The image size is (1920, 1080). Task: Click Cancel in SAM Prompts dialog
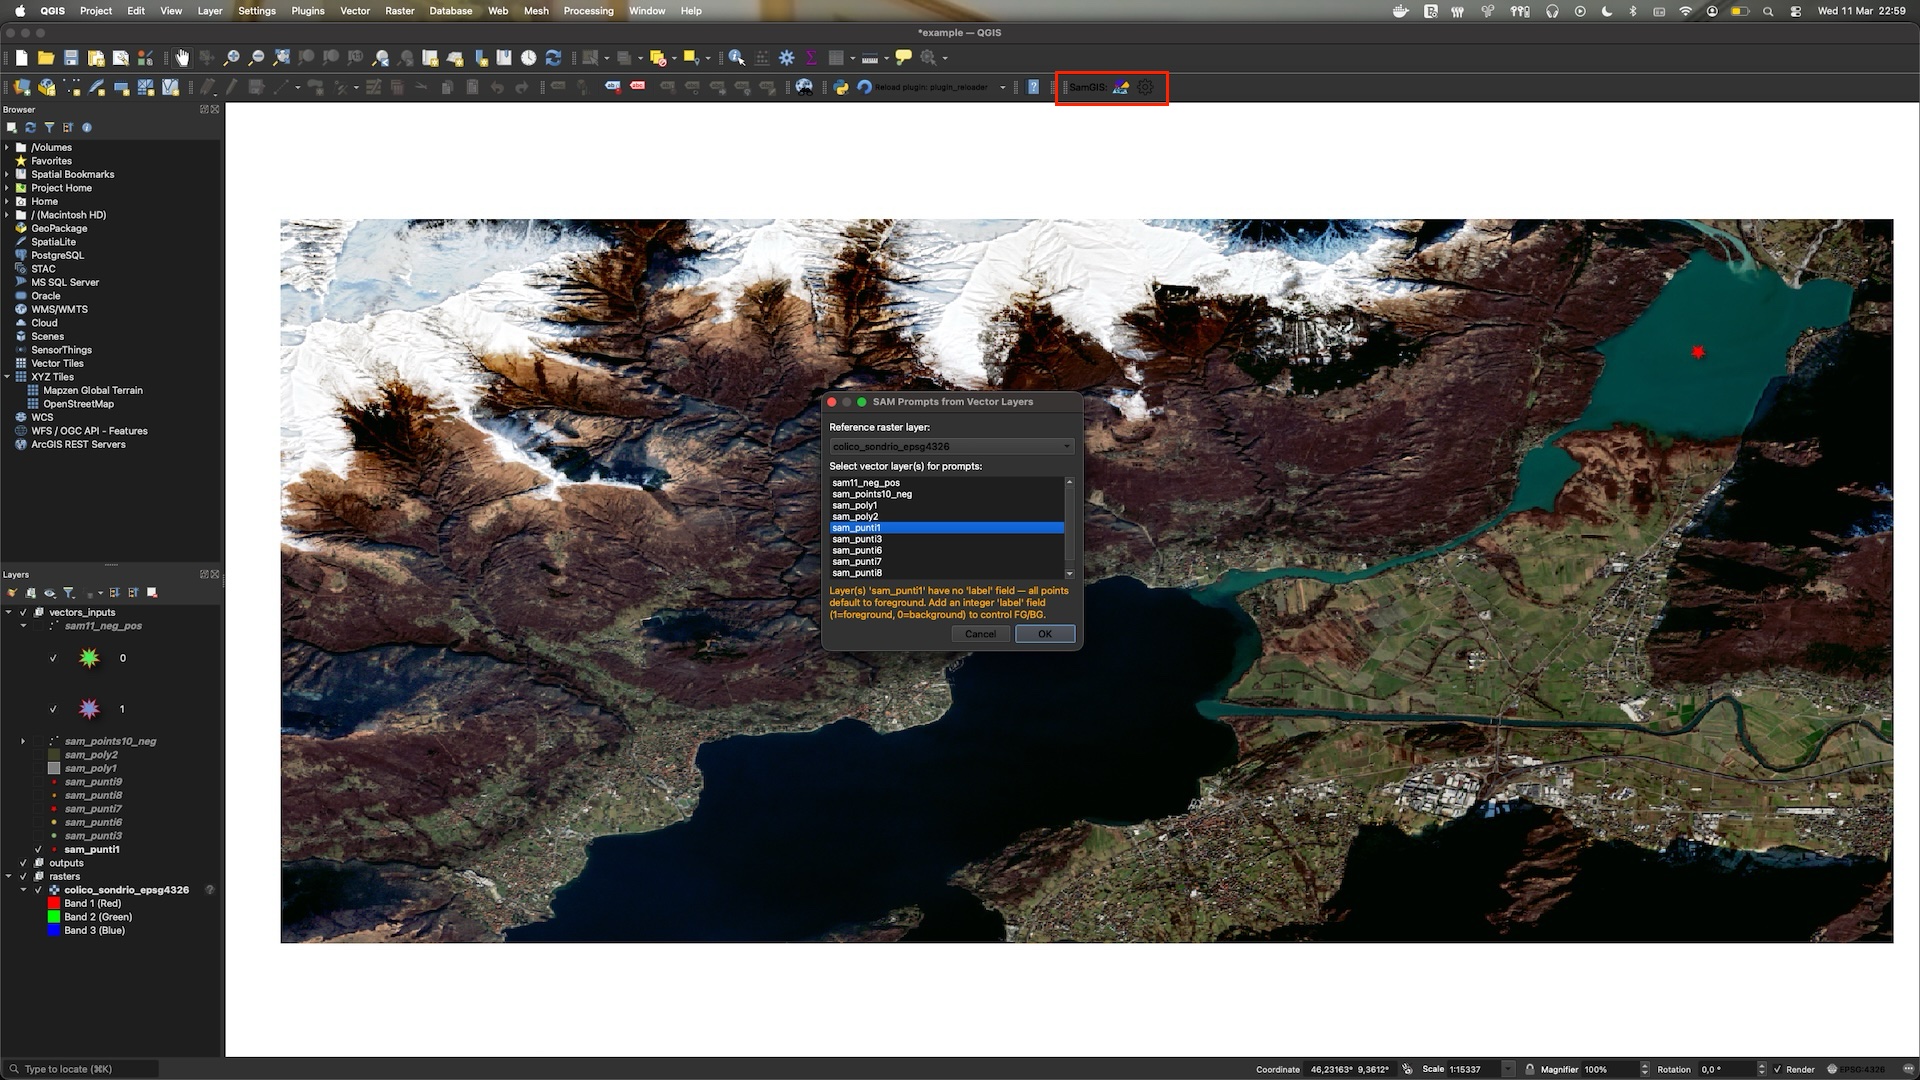click(x=980, y=634)
